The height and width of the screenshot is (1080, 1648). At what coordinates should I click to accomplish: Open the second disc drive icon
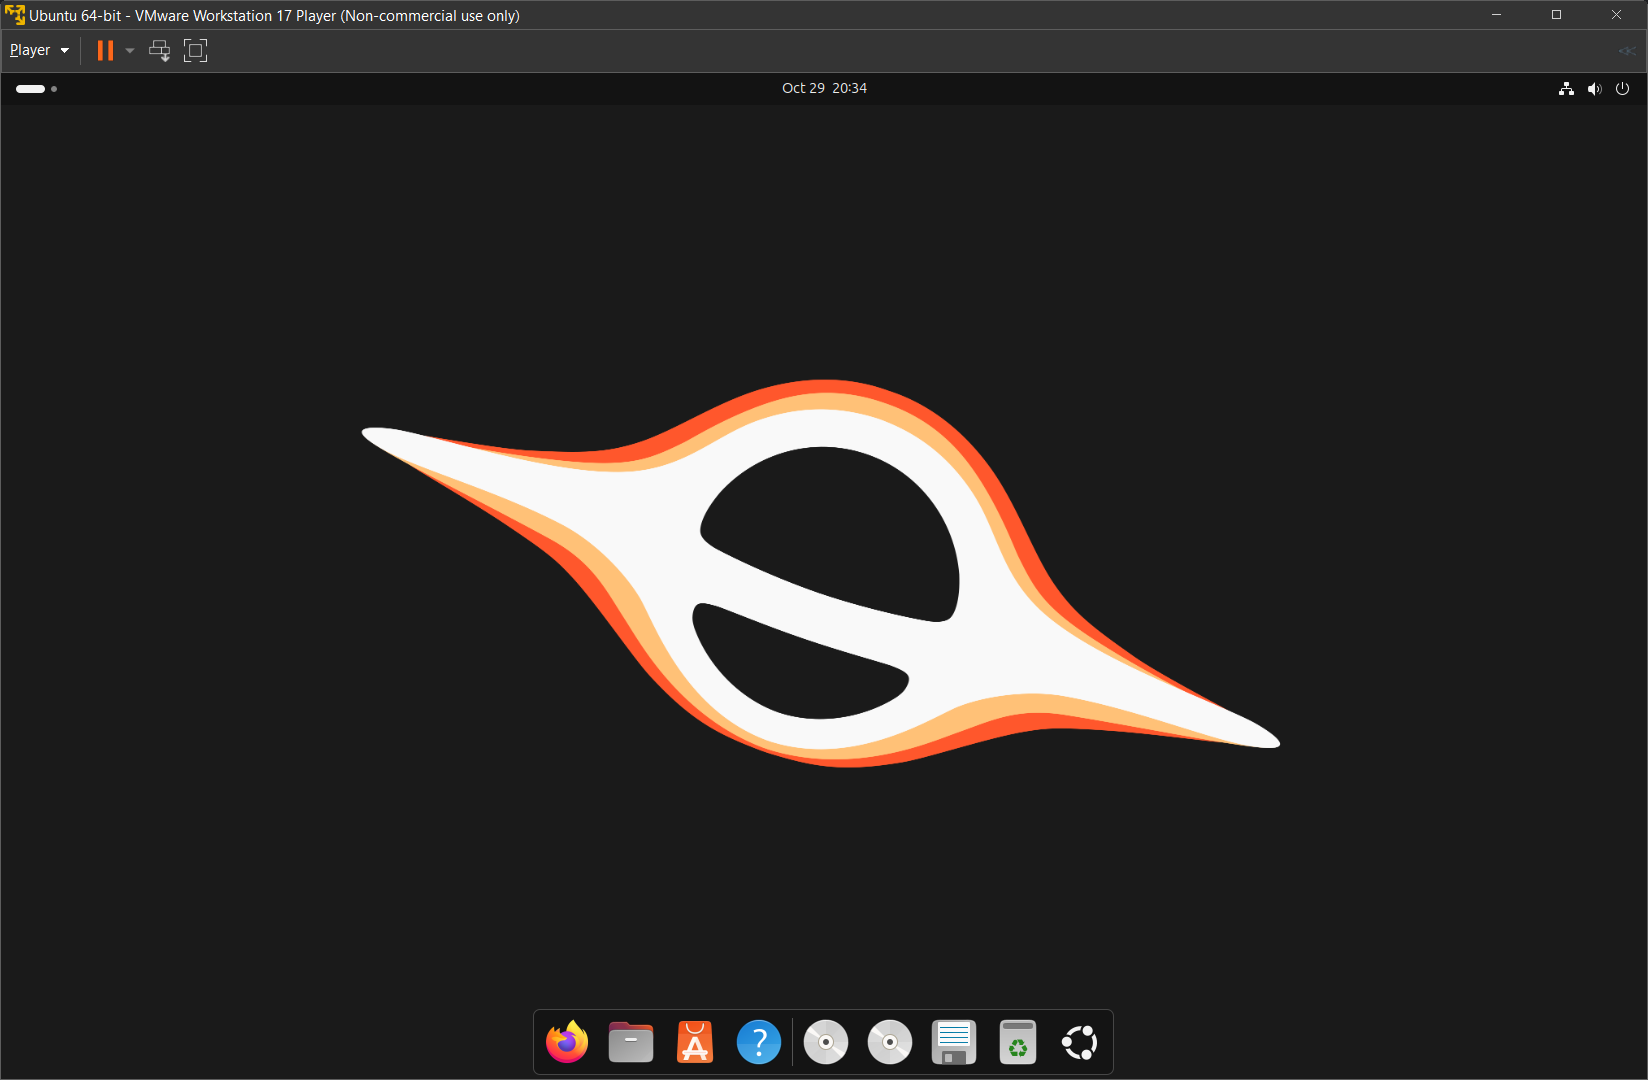tap(890, 1042)
